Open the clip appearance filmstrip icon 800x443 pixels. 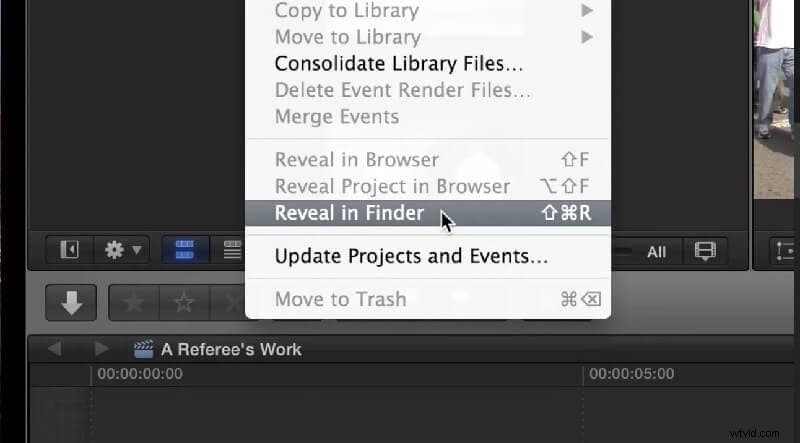(705, 251)
